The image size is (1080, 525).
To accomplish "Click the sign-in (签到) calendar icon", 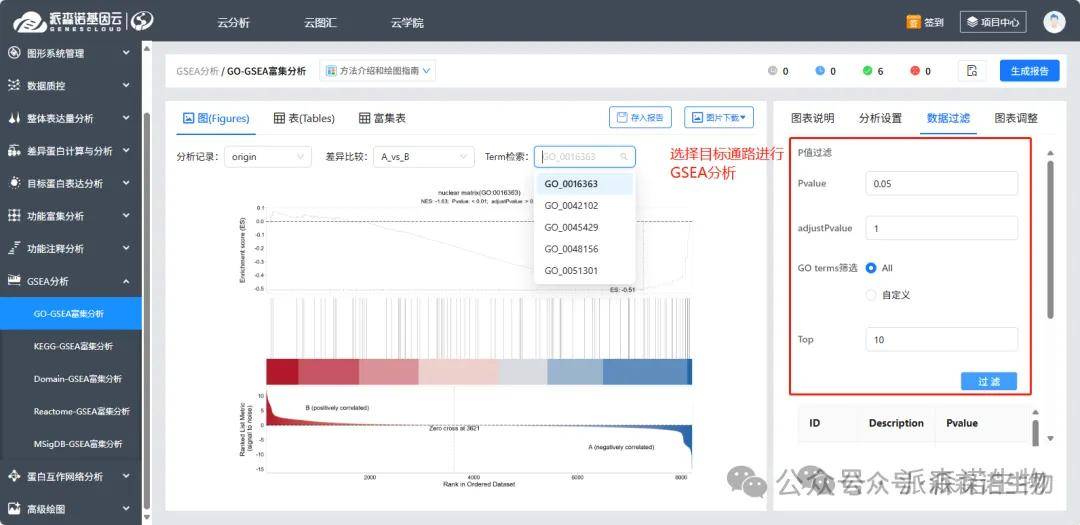I will point(913,21).
